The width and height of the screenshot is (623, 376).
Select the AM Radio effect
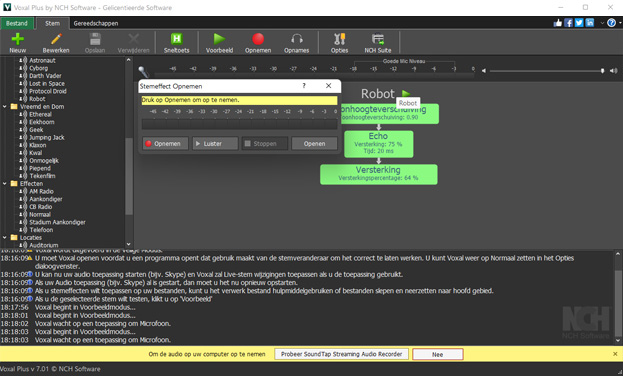(x=41, y=192)
